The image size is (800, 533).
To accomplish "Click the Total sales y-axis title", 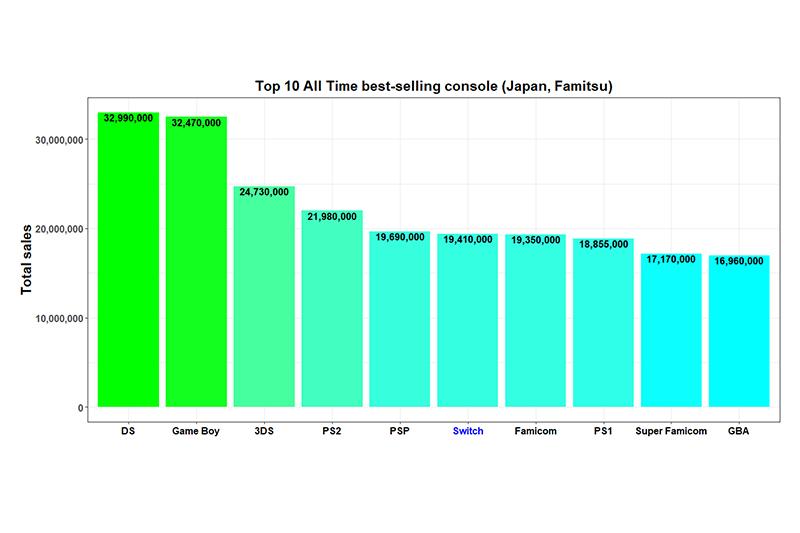I will [27, 258].
